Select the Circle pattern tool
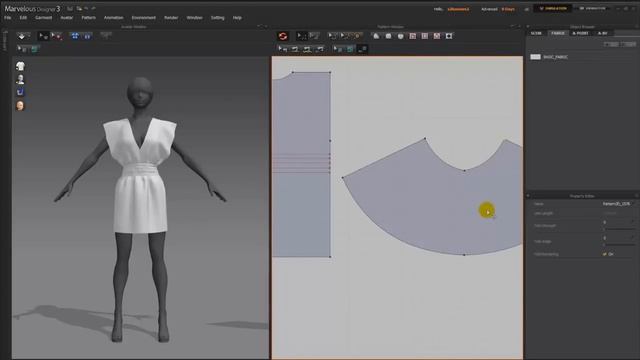Viewport: 640px width, 360px height. pyautogui.click(x=400, y=36)
